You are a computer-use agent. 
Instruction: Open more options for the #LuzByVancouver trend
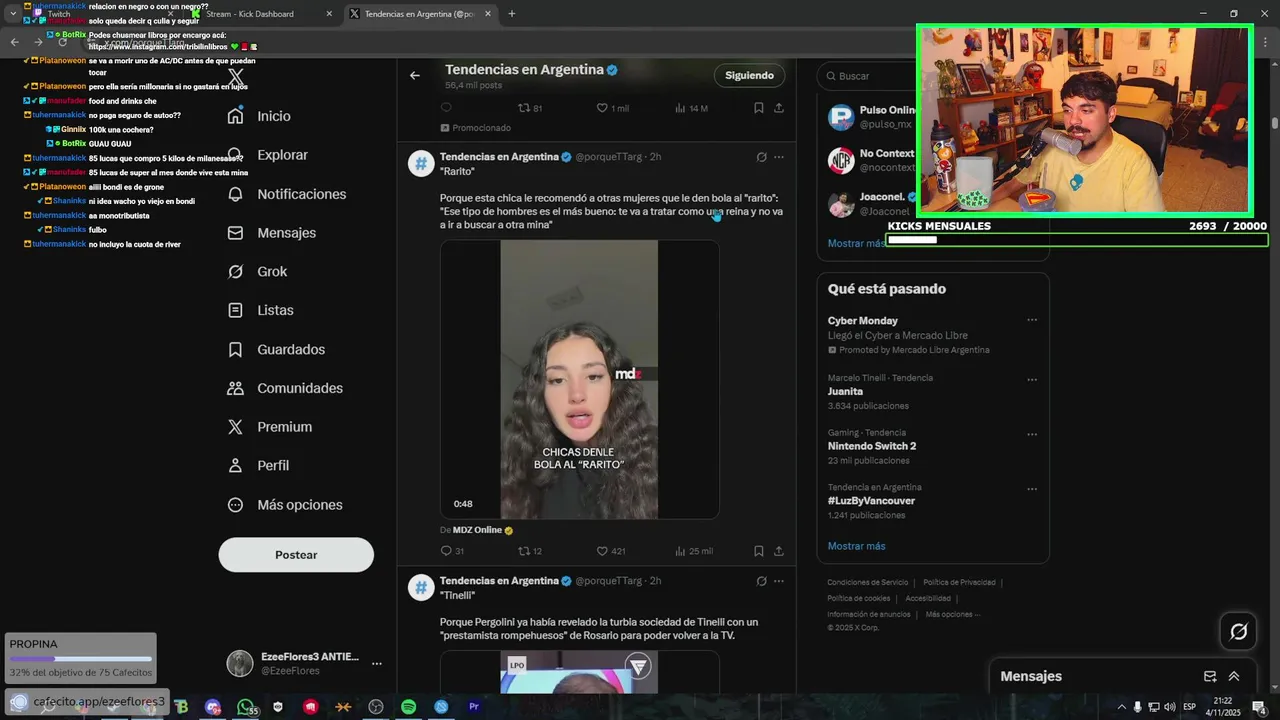1032,489
